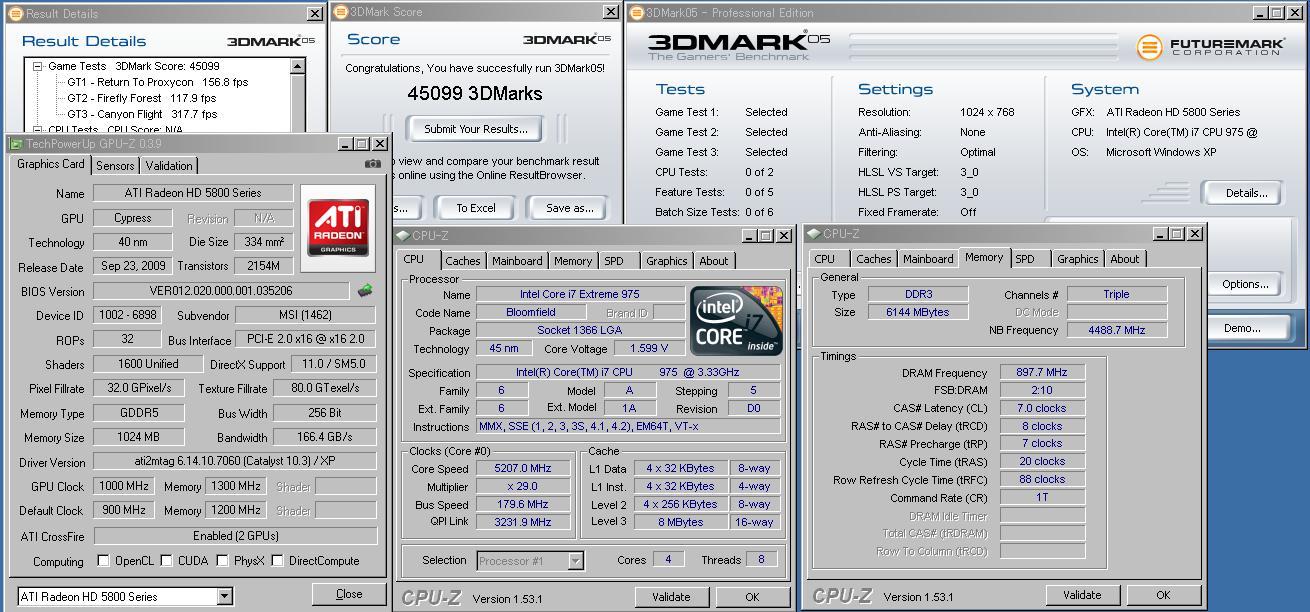The width and height of the screenshot is (1310, 612).
Task: Click the Bandwidth 166.4 GB/s field
Action: pyautogui.click(x=325, y=437)
